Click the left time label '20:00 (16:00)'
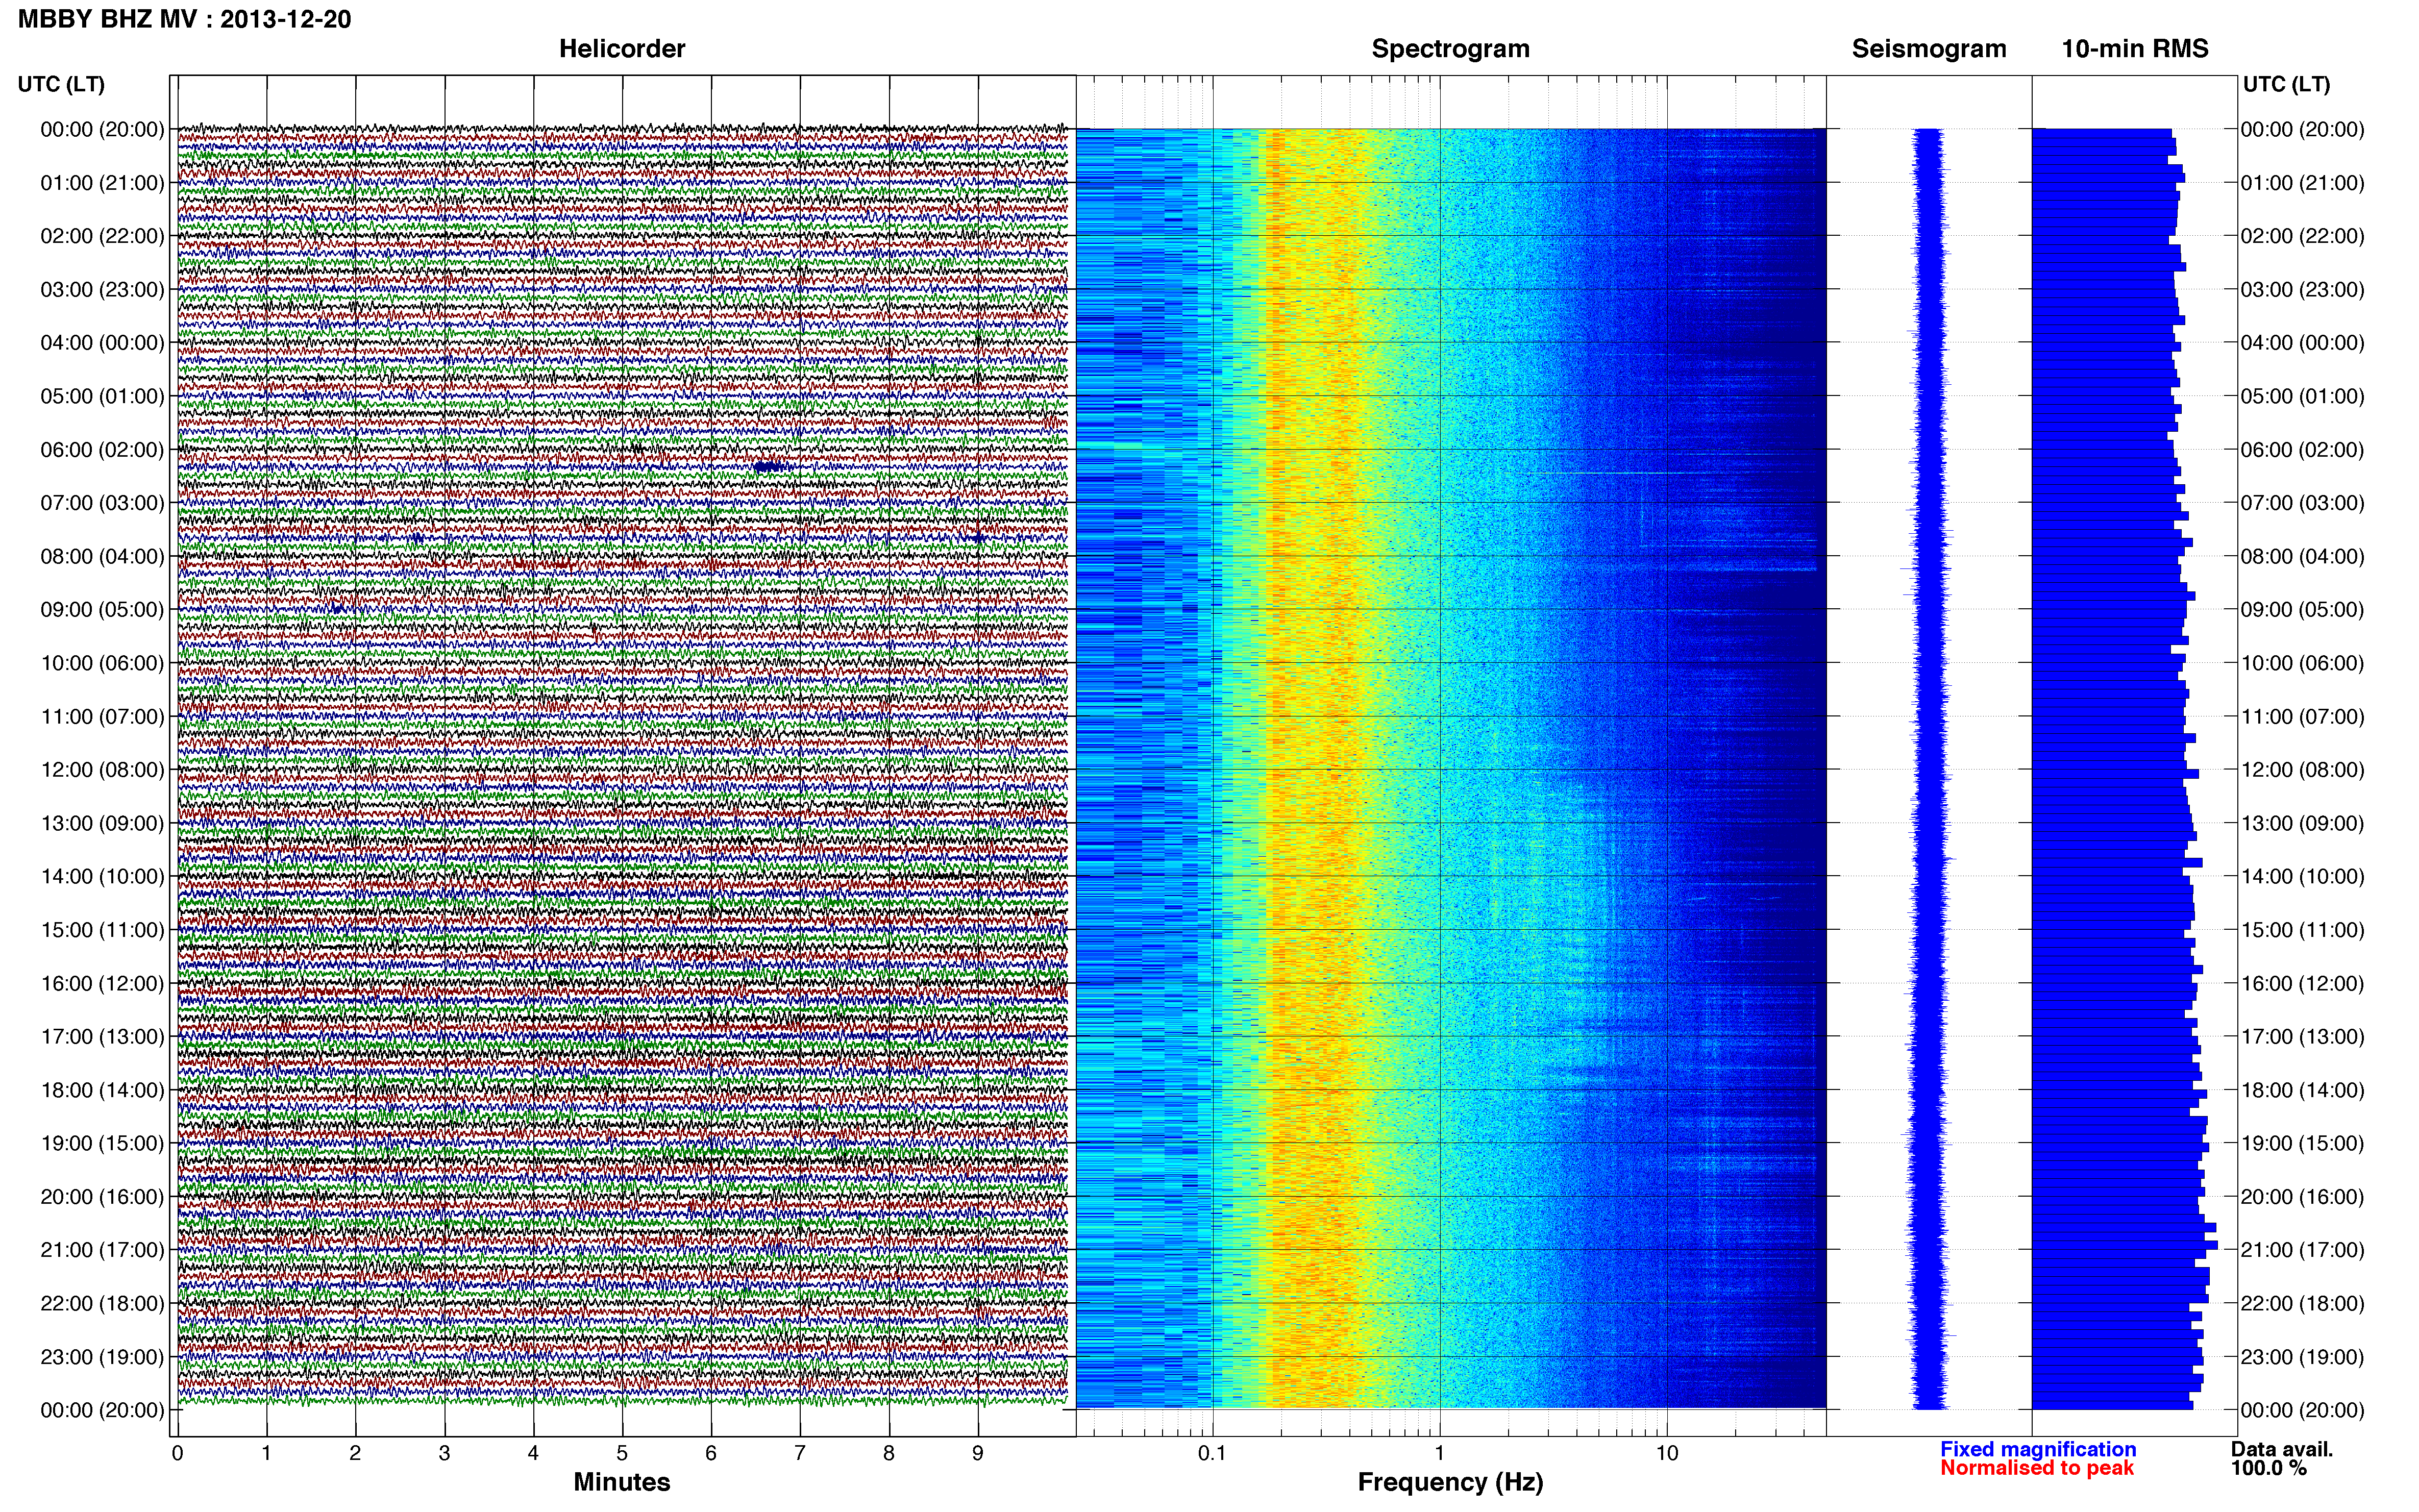Viewport: 2419px width, 1512px height. [102, 1197]
